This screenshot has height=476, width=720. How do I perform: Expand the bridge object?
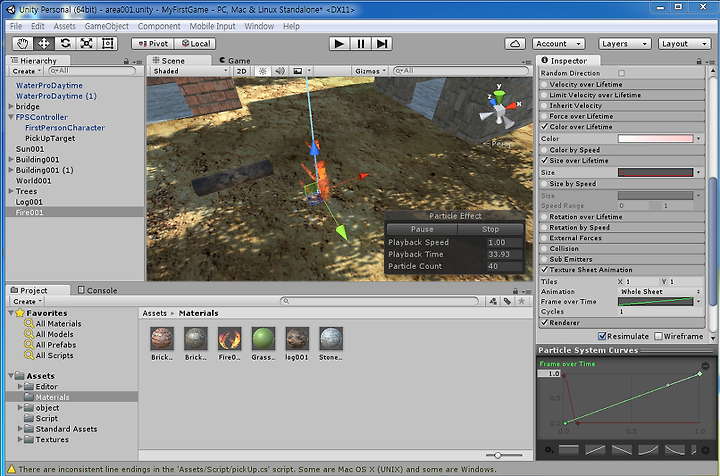[11, 106]
